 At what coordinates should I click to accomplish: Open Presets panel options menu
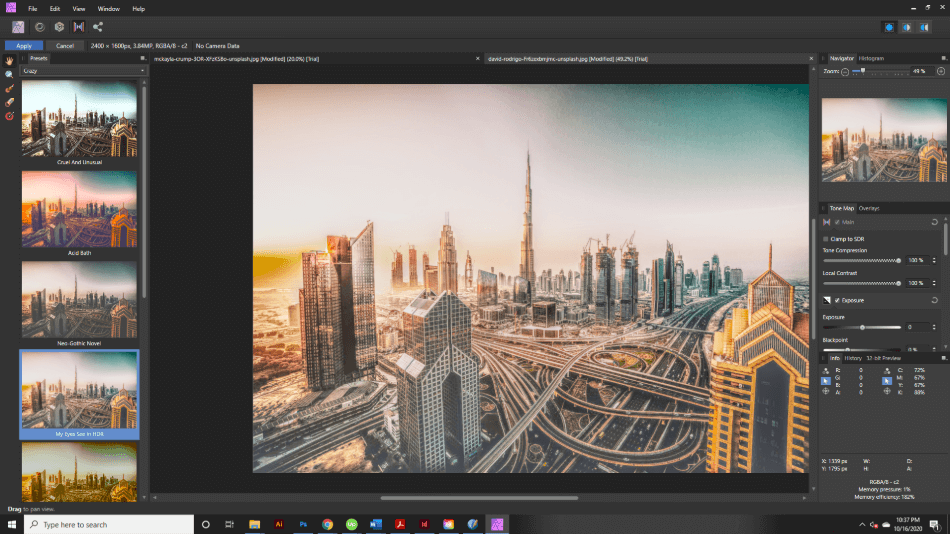click(143, 58)
